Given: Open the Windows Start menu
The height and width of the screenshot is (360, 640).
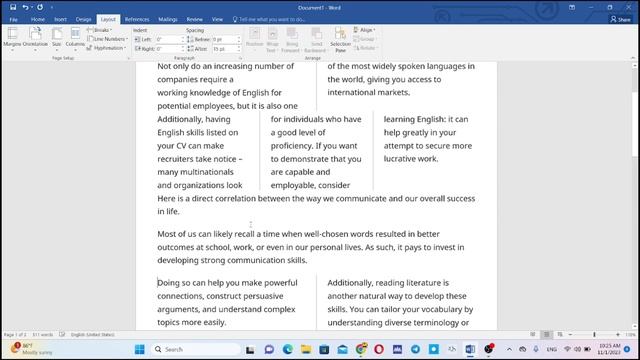Looking at the screenshot, I should (140, 349).
